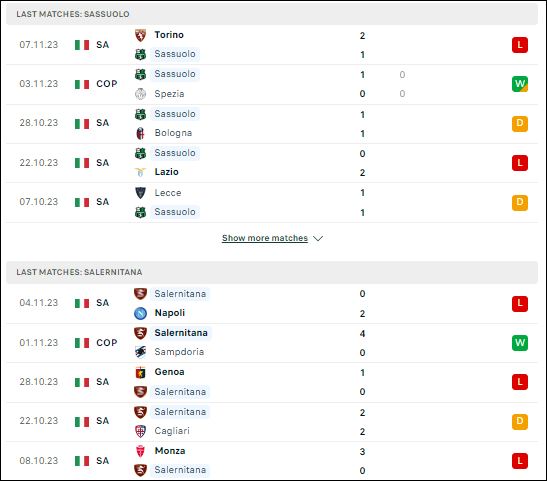This screenshot has height=481, width=547.
Task: Select the Sampdoria team name
Action: (179, 352)
